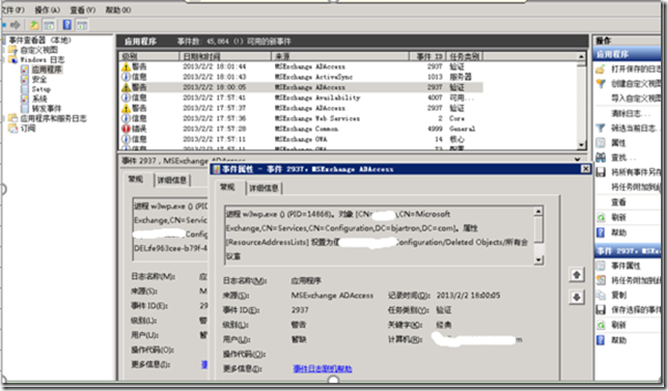668x391 pixels.
Task: Sort by the 来源 column header
Action: 340,56
